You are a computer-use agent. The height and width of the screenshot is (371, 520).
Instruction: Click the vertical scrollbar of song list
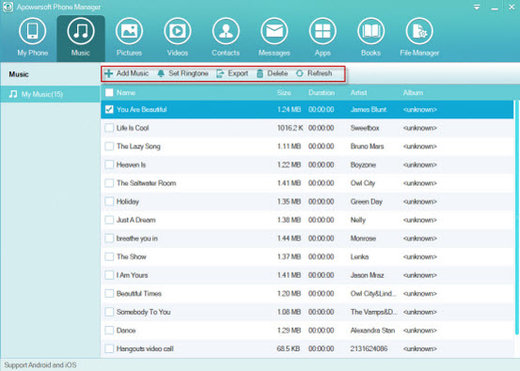(516, 217)
